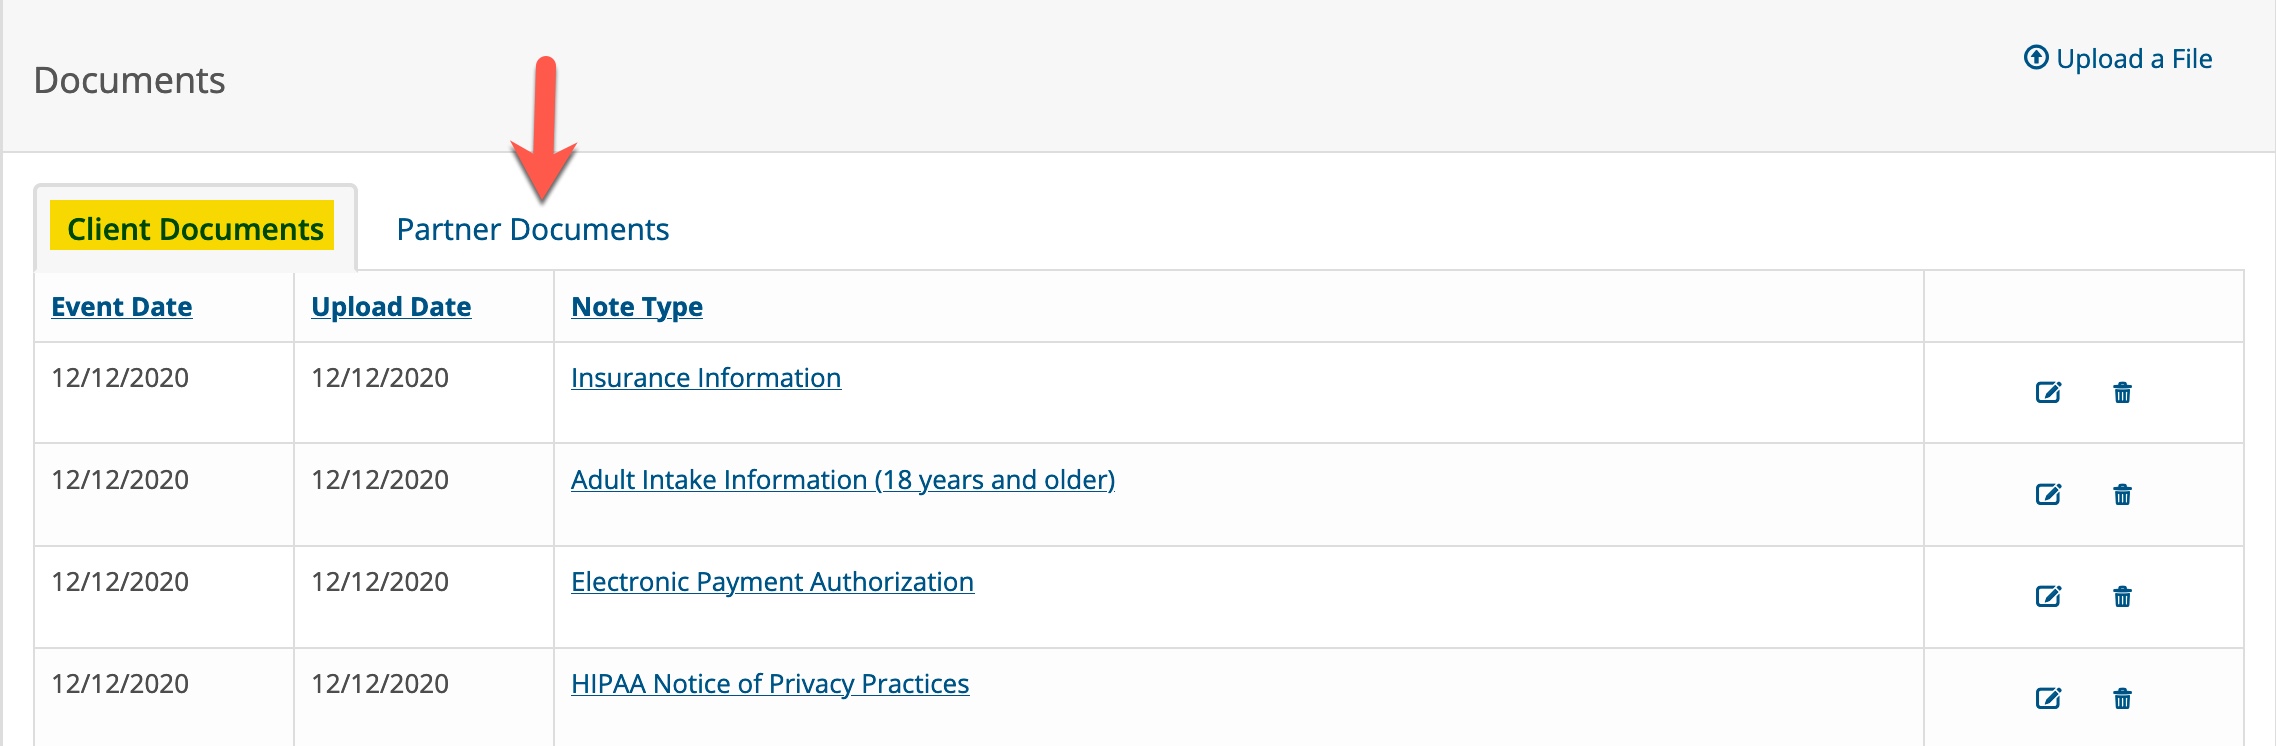The width and height of the screenshot is (2276, 746).
Task: Open HIPAA Notice of Privacy Practices
Action: (769, 684)
